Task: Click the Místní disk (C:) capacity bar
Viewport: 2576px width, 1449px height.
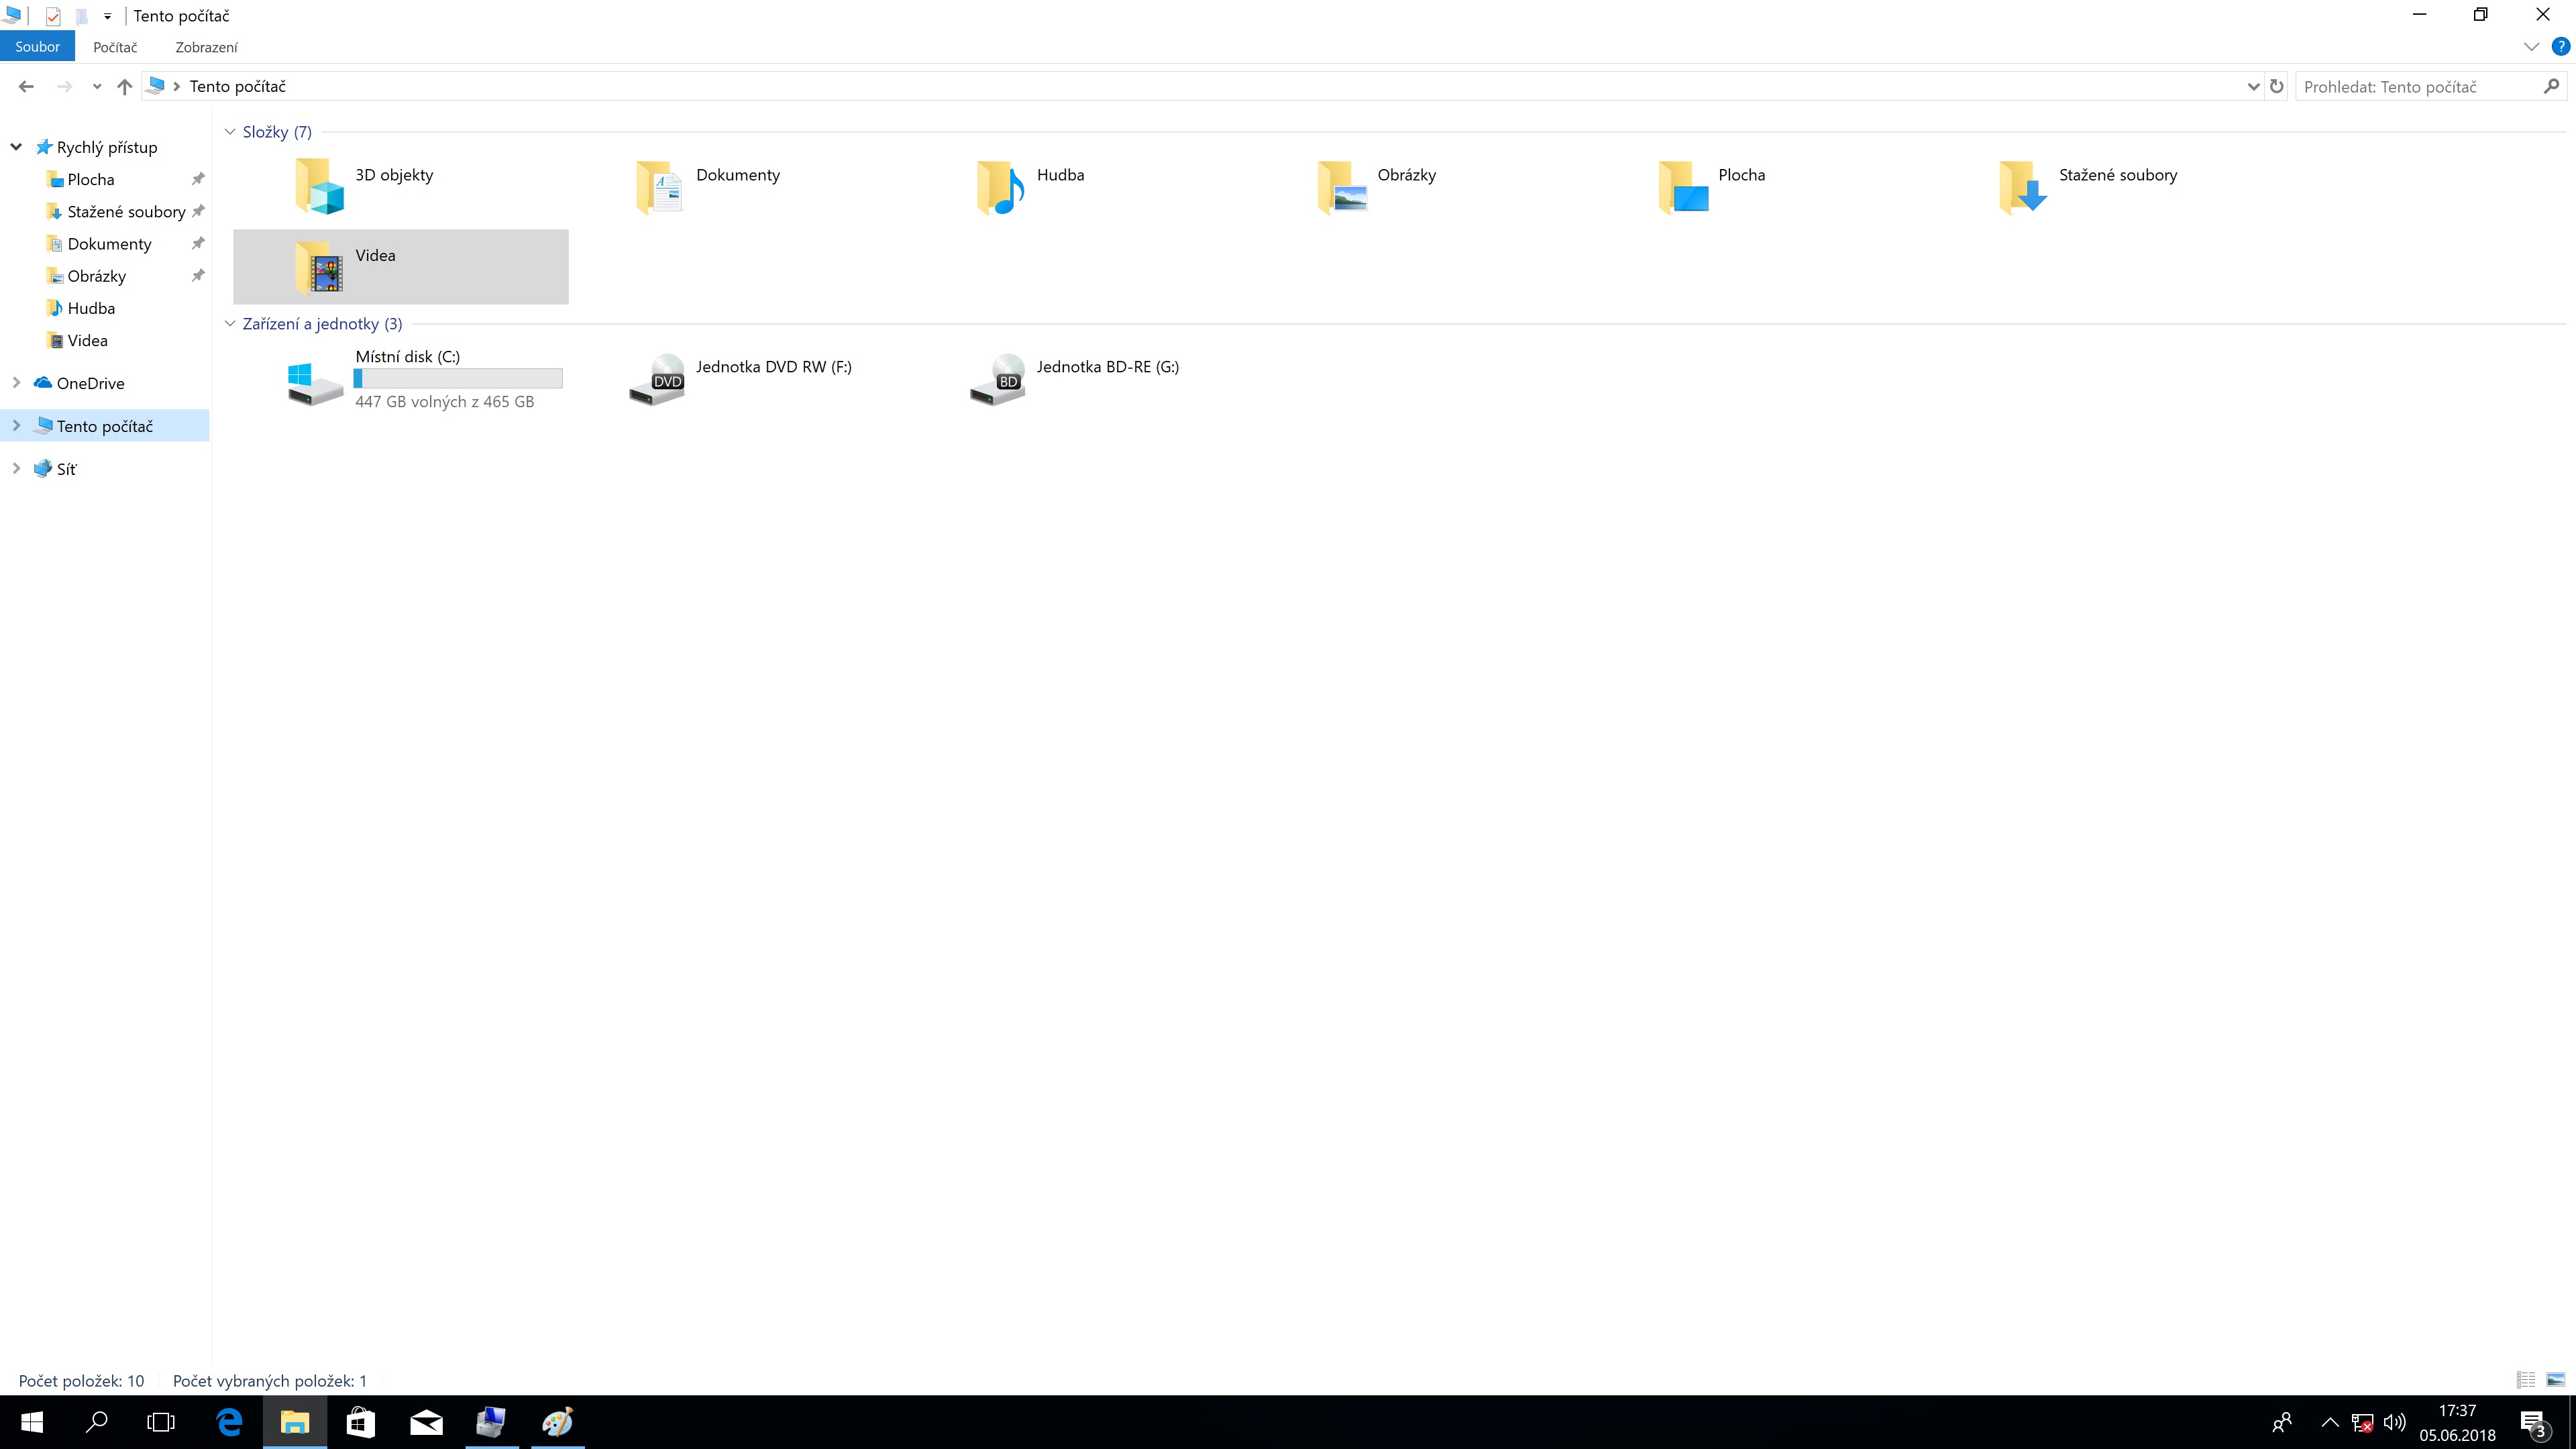Action: pos(458,379)
